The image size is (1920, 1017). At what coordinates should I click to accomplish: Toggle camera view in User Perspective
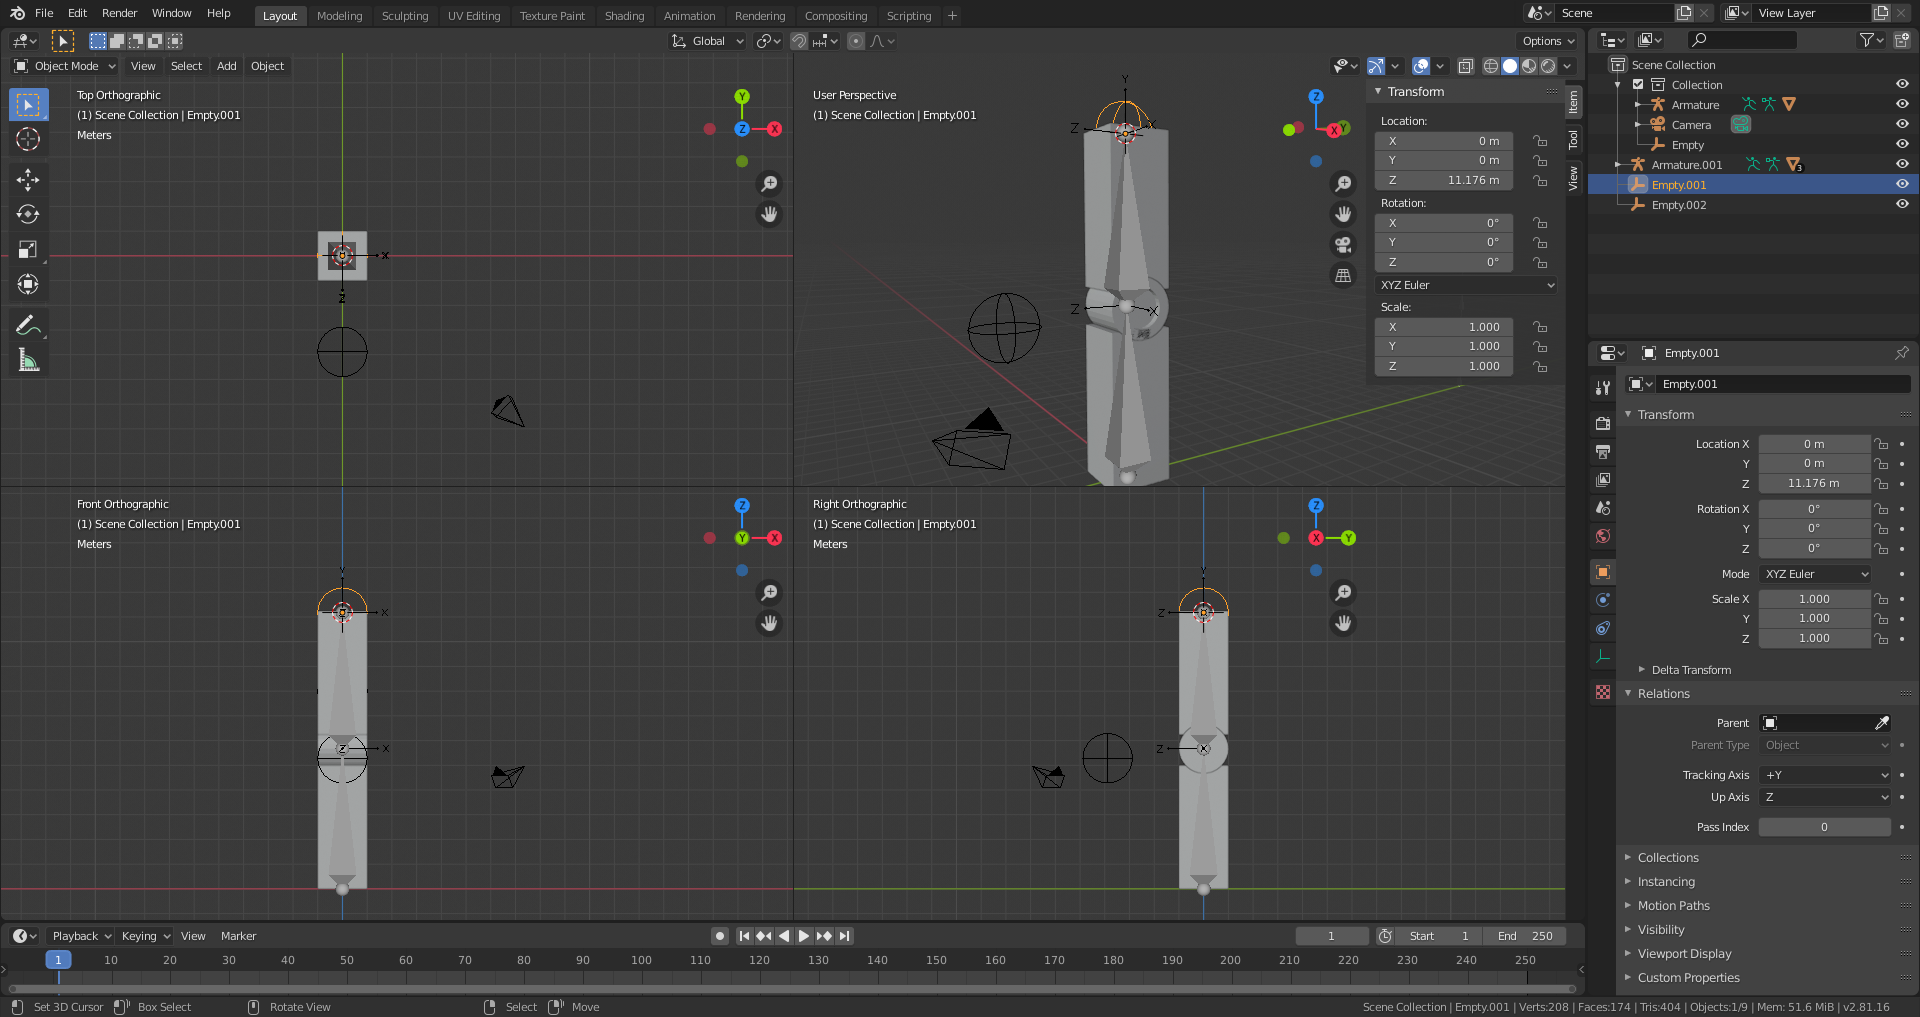1343,244
